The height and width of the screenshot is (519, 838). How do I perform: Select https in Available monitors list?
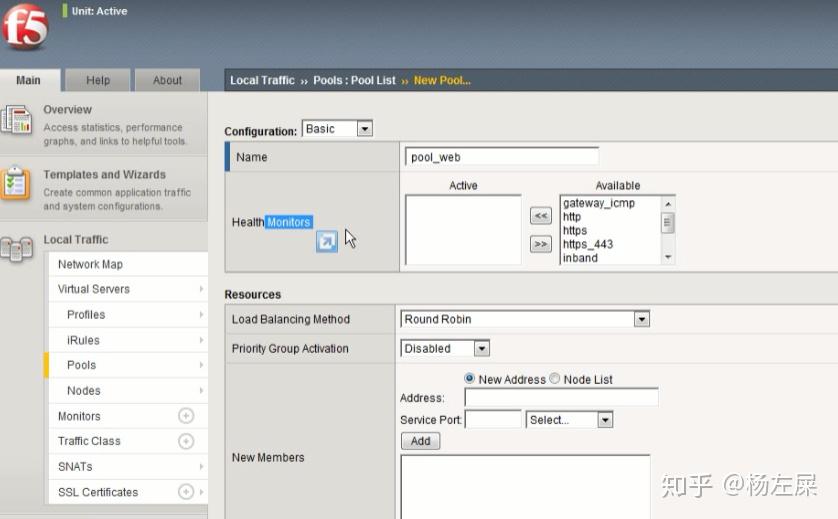575,230
